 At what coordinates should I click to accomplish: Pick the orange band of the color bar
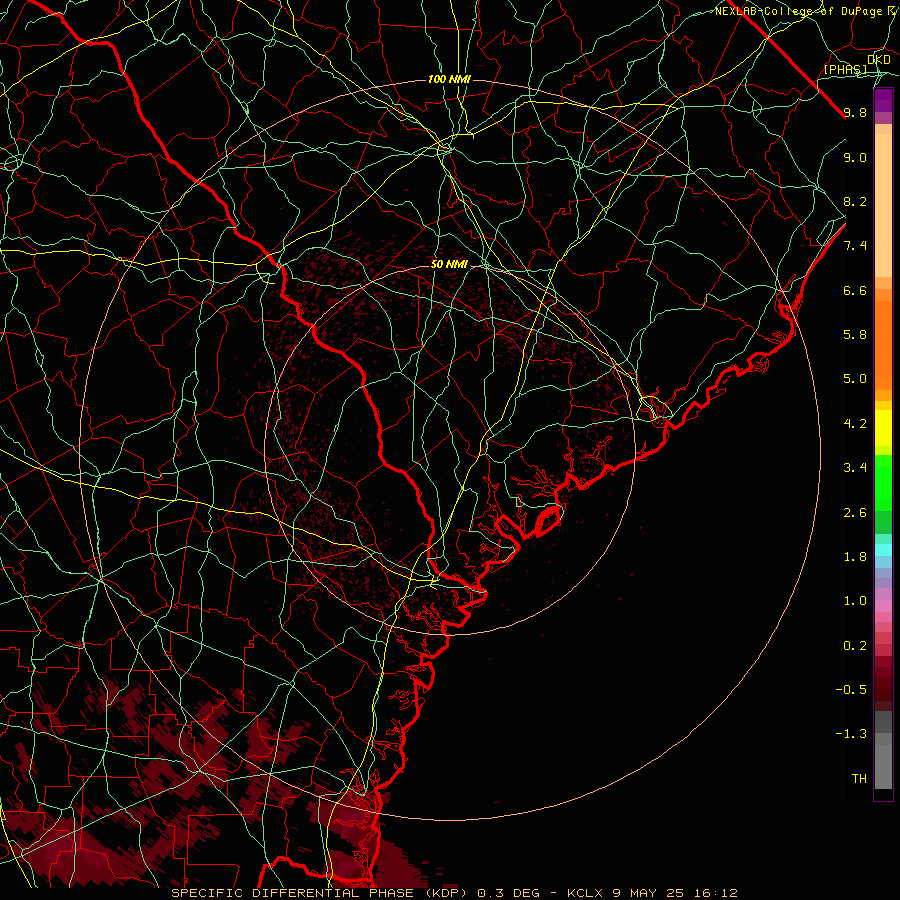(883, 344)
